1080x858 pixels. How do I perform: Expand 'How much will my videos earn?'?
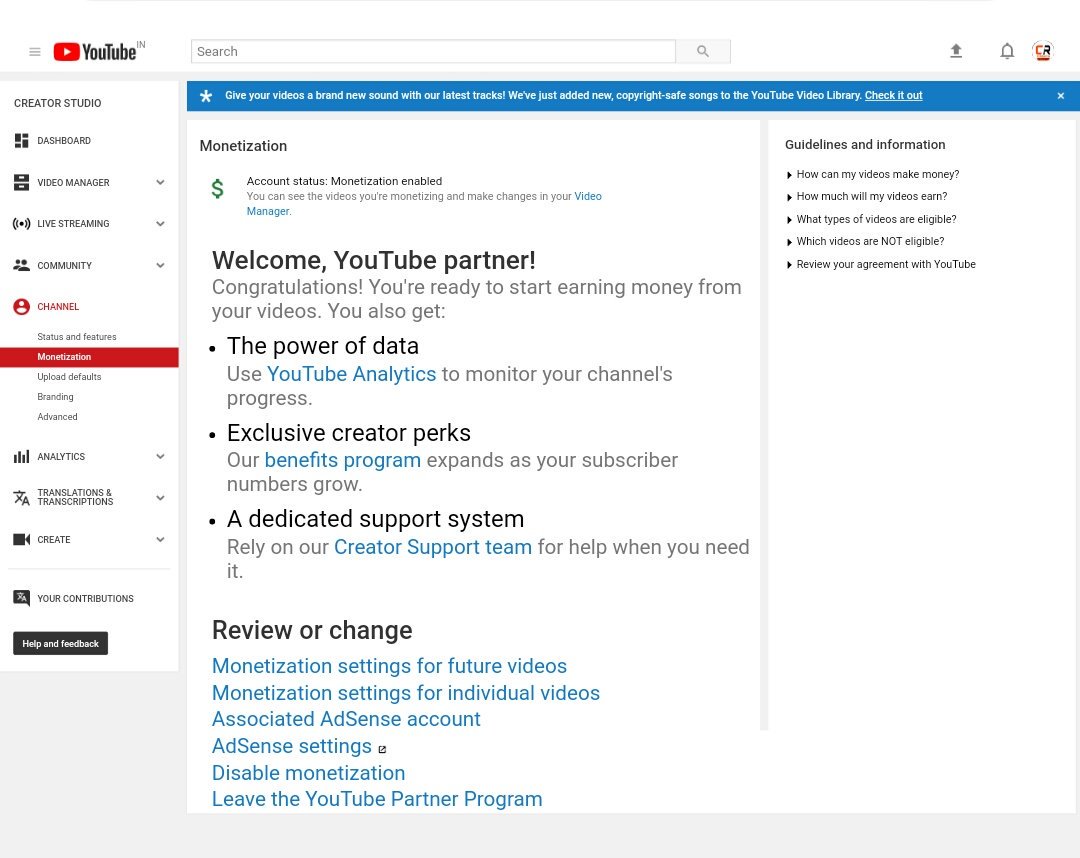tap(867, 196)
